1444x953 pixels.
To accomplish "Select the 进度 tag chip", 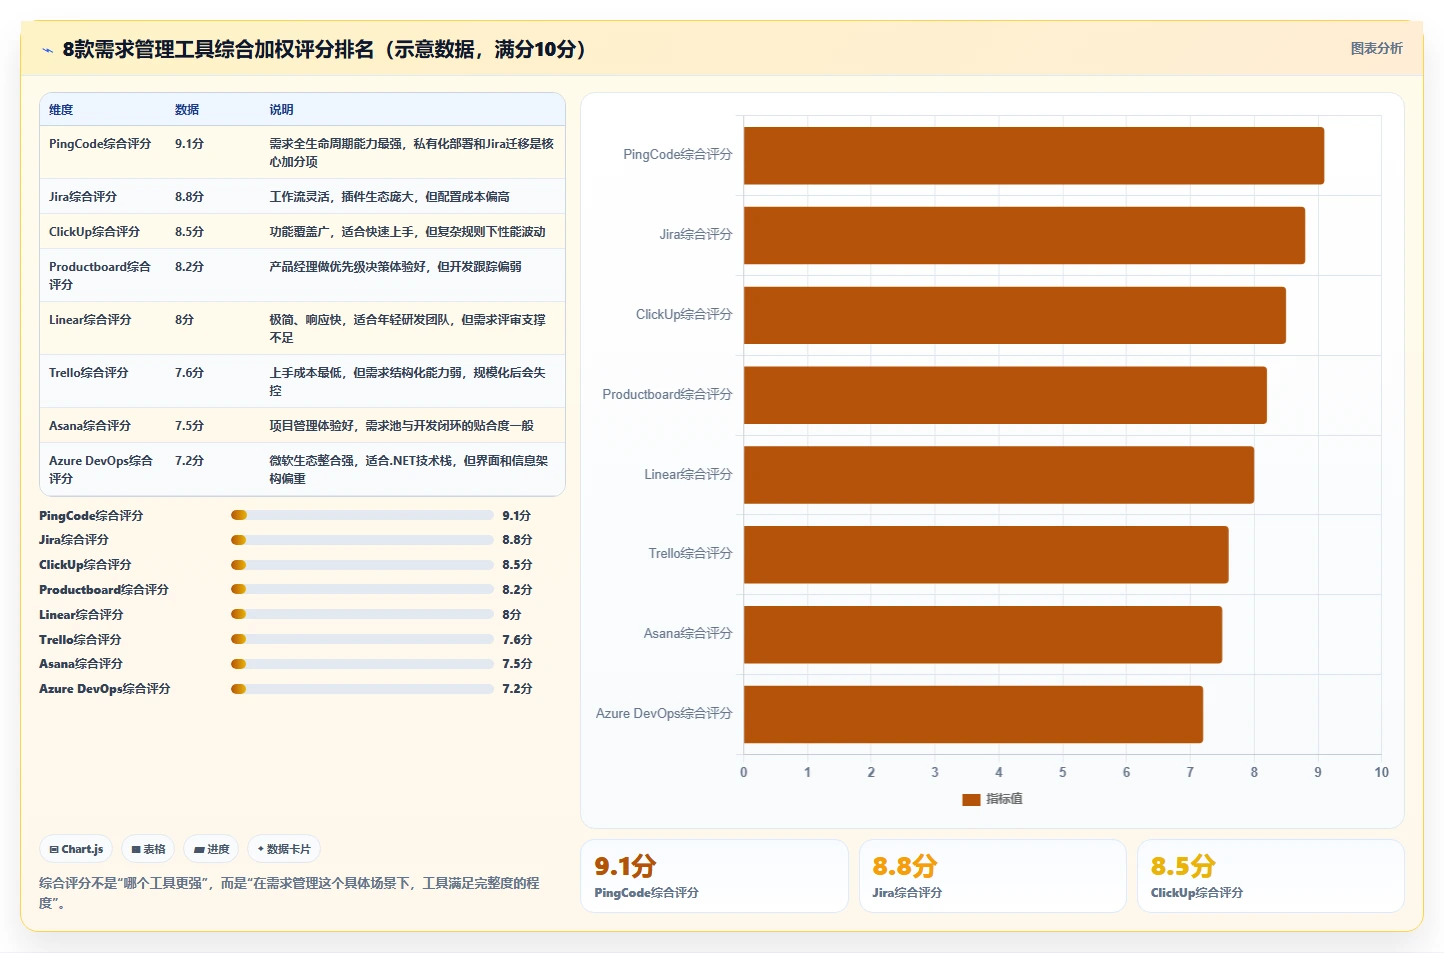I will [211, 849].
